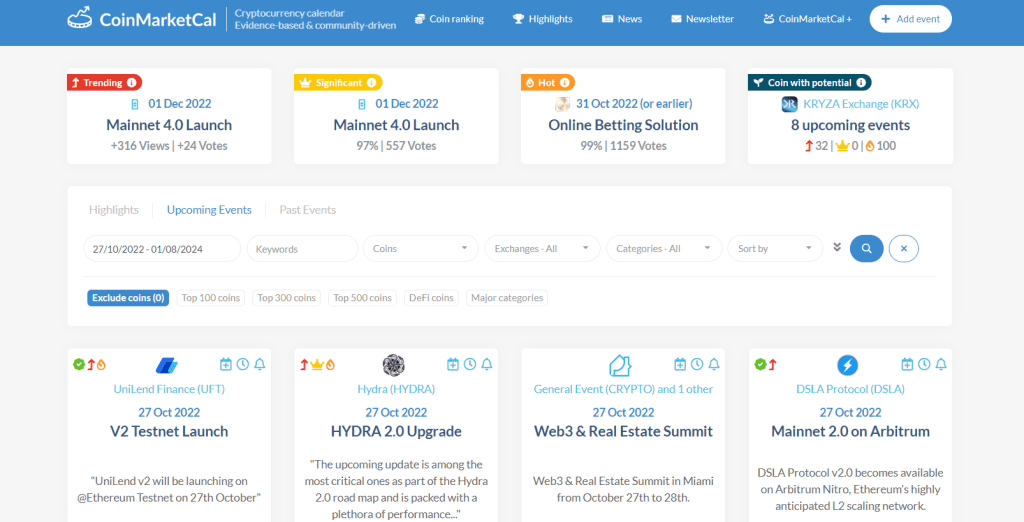
Task: Click the General Event house logo
Action: [620, 365]
